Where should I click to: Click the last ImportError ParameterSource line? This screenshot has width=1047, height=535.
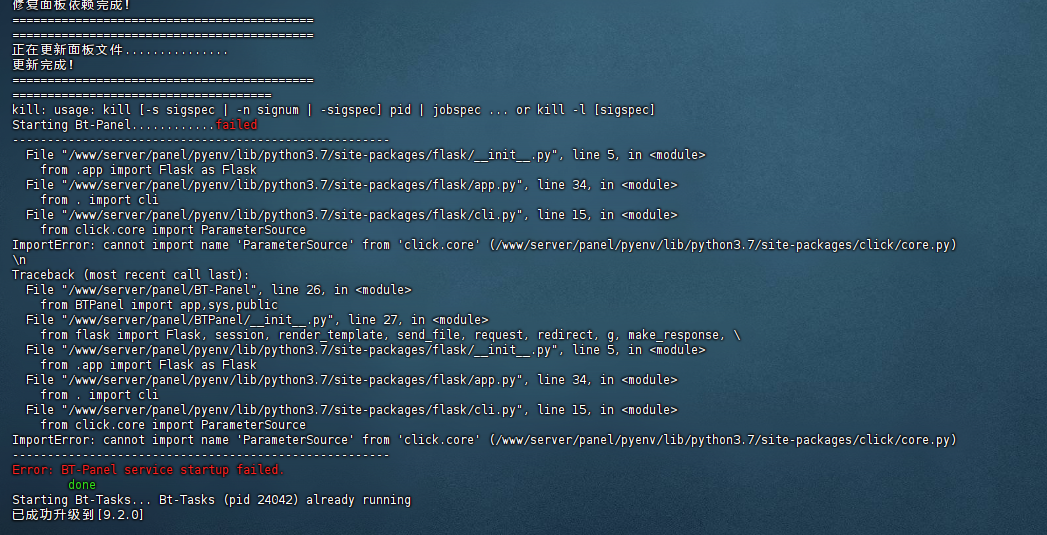coord(485,440)
